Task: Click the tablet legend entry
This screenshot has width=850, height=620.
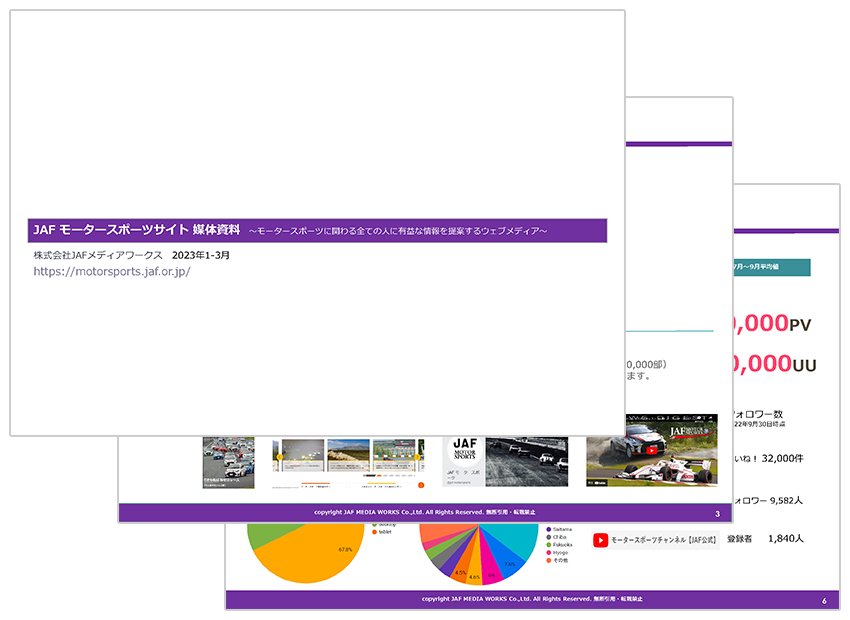Action: coord(382,532)
